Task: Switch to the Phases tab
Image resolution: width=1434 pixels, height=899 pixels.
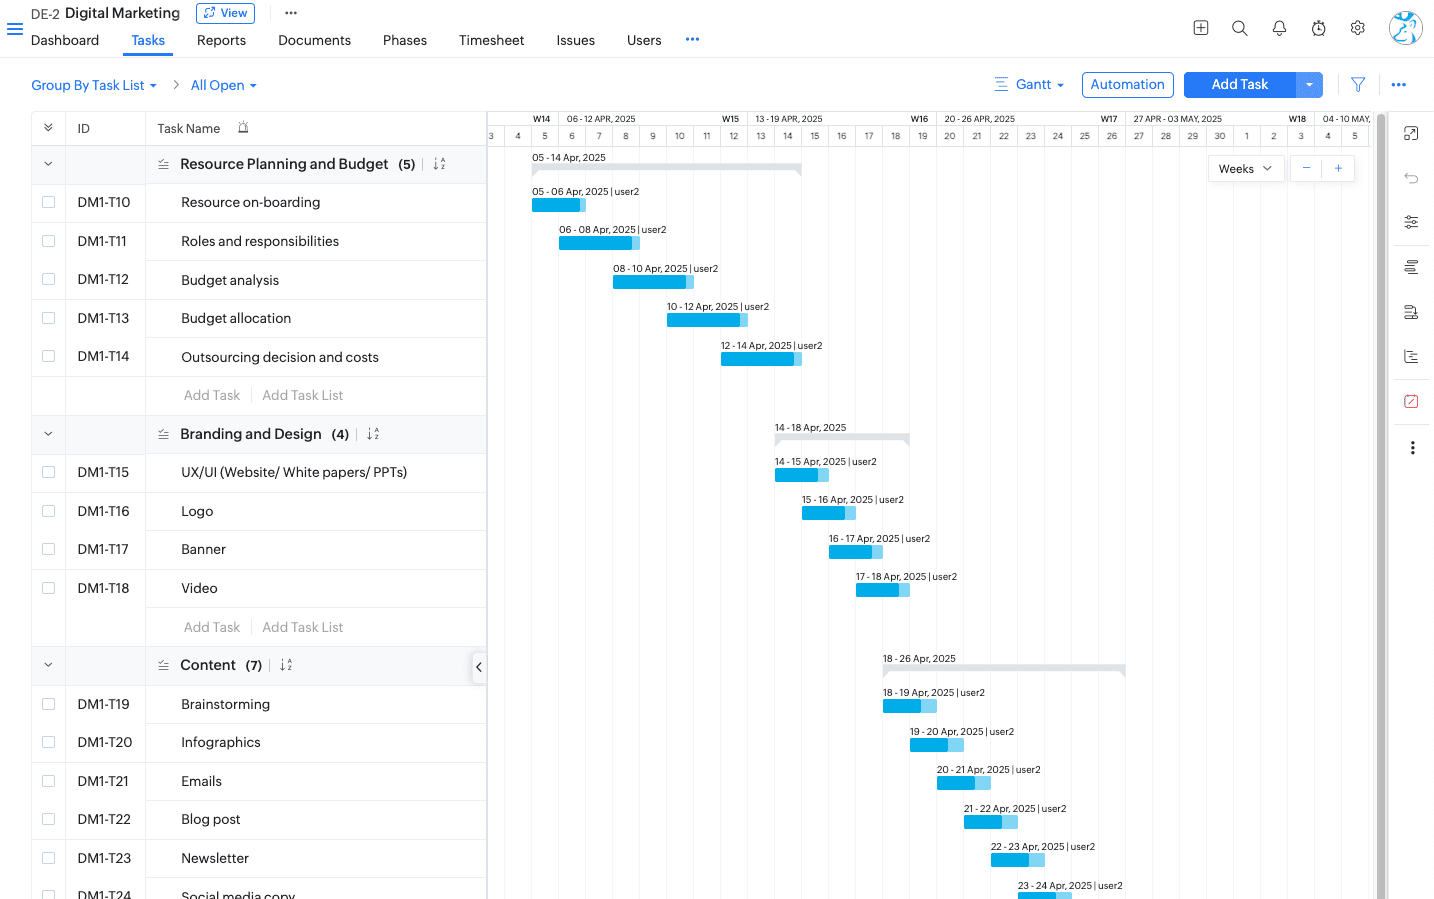Action: (x=405, y=40)
